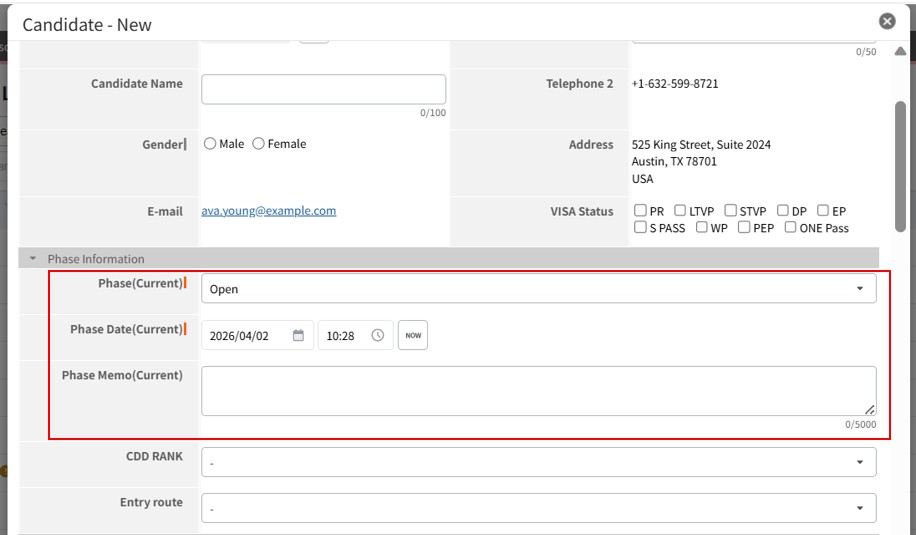Open the Phase(Current) dropdown
The image size is (916, 535).
(538, 289)
